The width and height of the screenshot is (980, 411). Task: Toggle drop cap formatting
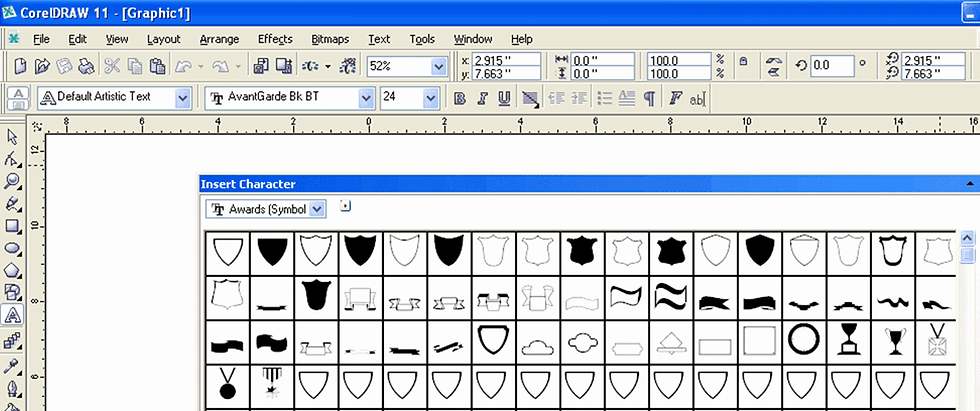[x=627, y=98]
